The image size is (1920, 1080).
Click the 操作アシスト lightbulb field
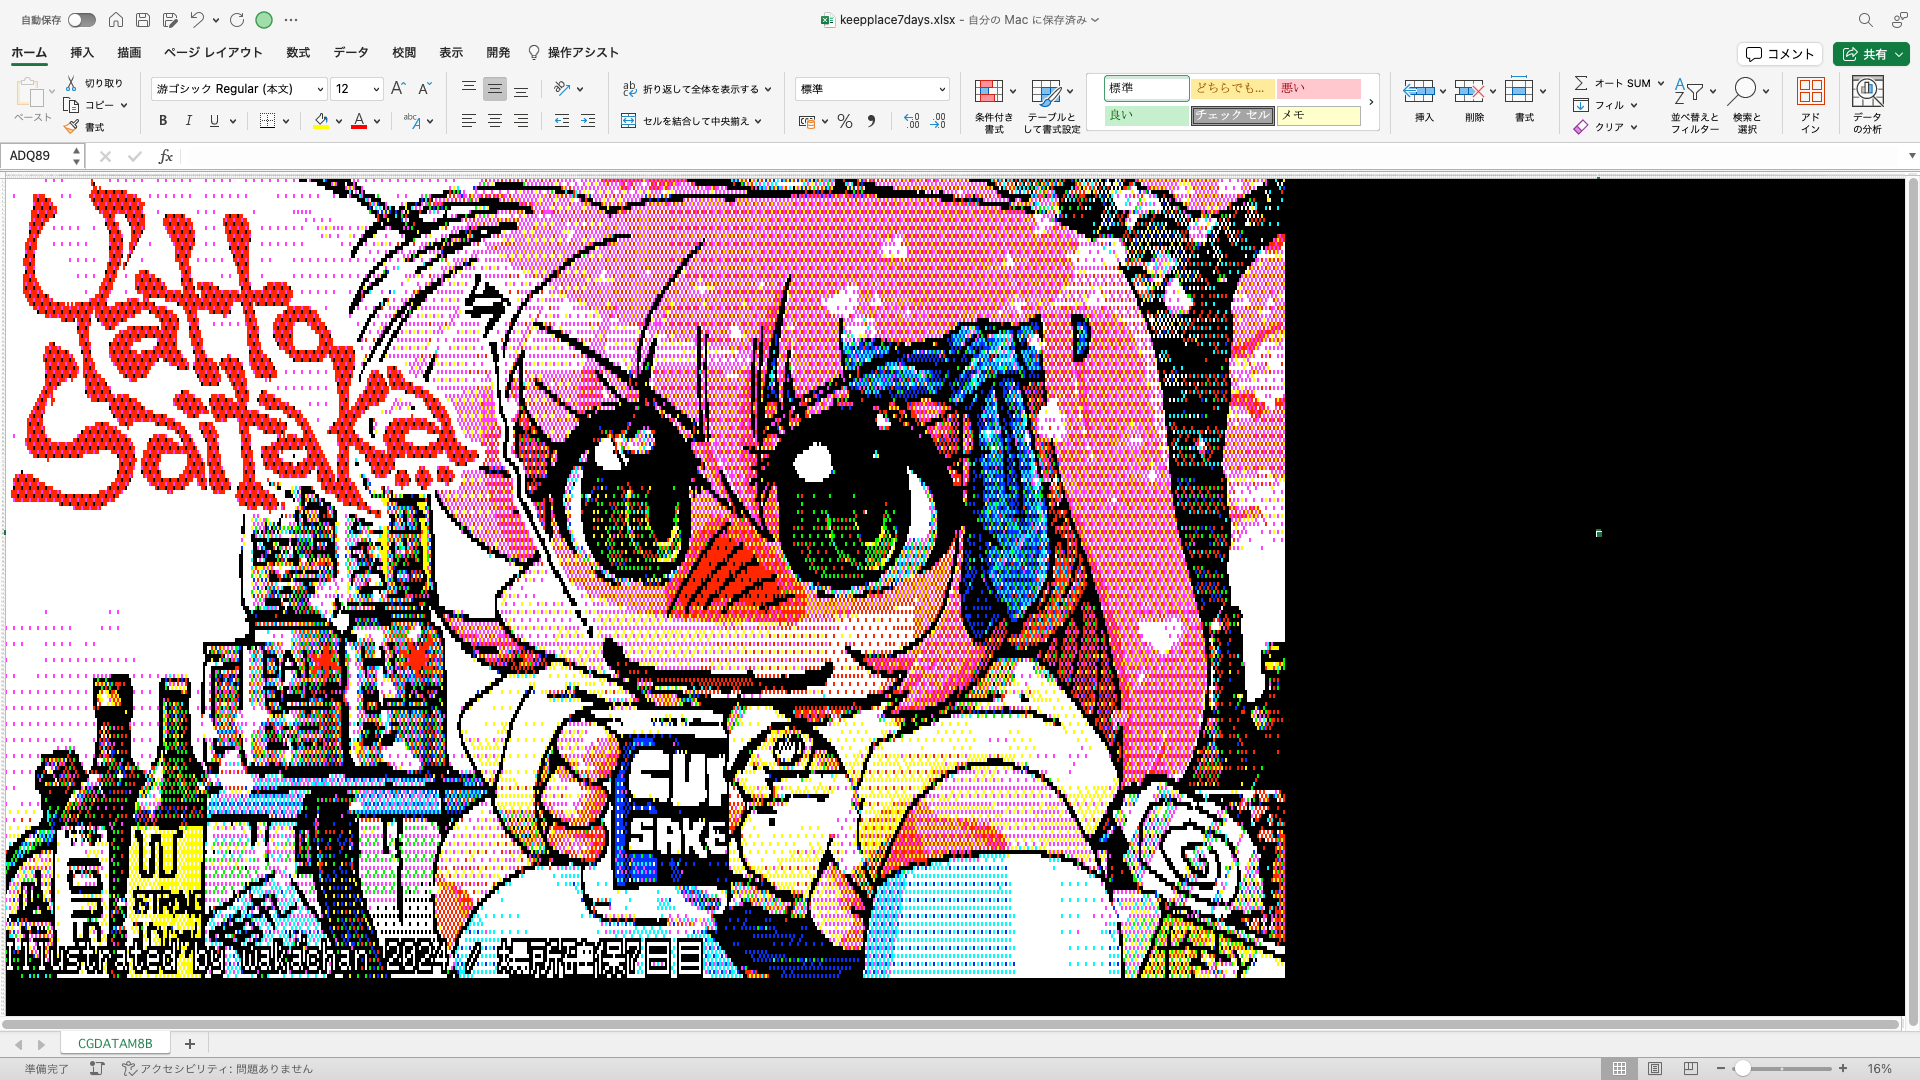click(x=574, y=53)
